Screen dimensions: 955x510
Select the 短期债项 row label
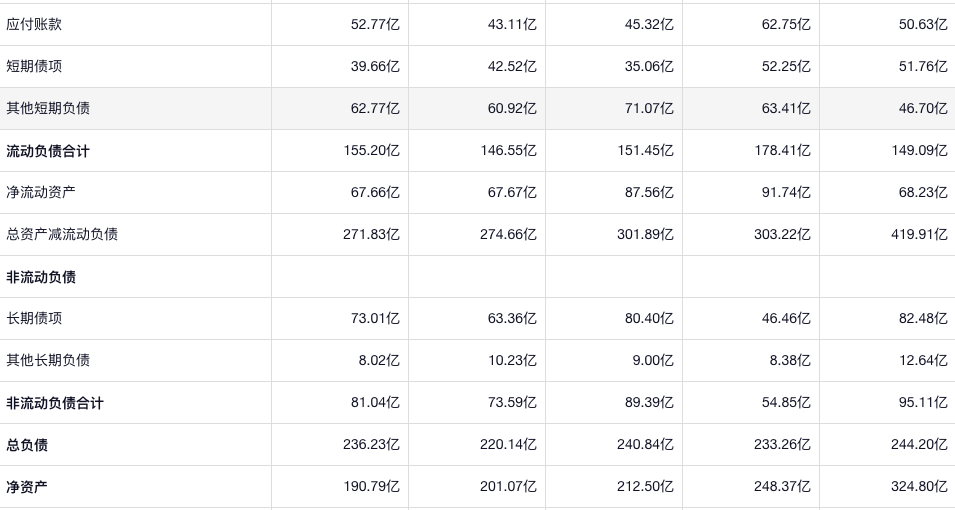point(34,66)
